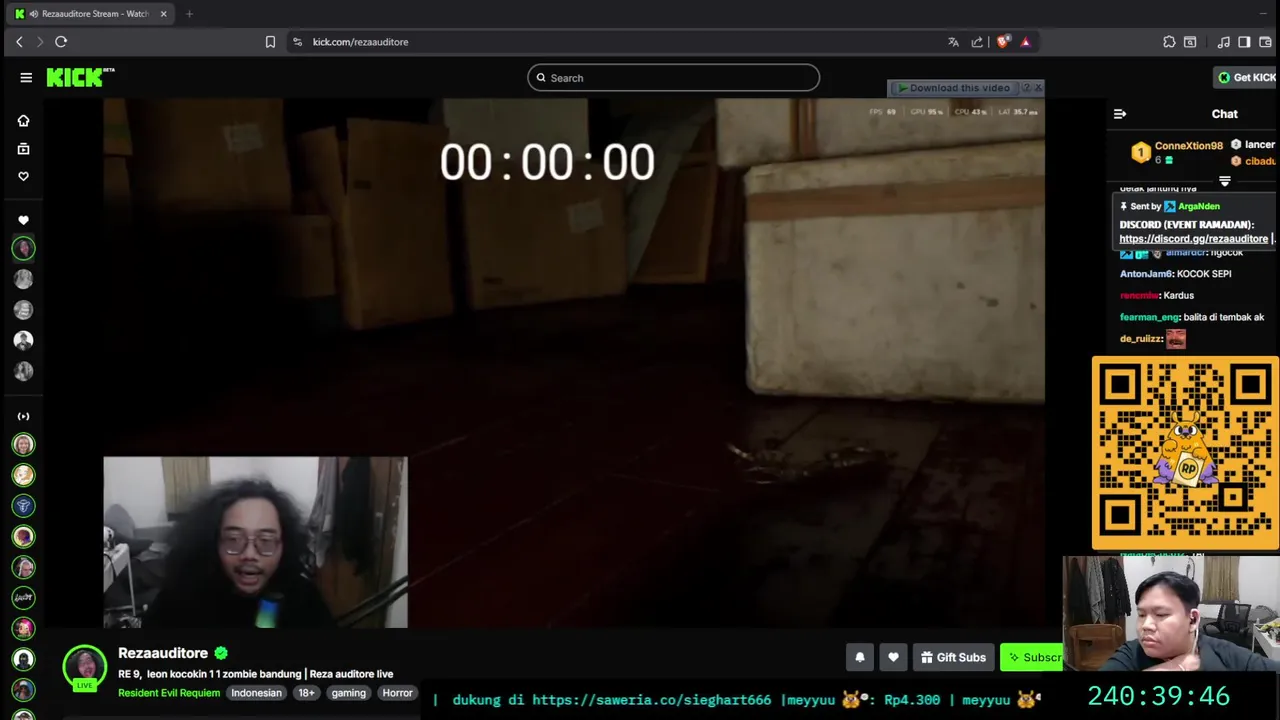The width and height of the screenshot is (1280, 720).
Task: Go to the Kick logo home
Action: [x=80, y=77]
